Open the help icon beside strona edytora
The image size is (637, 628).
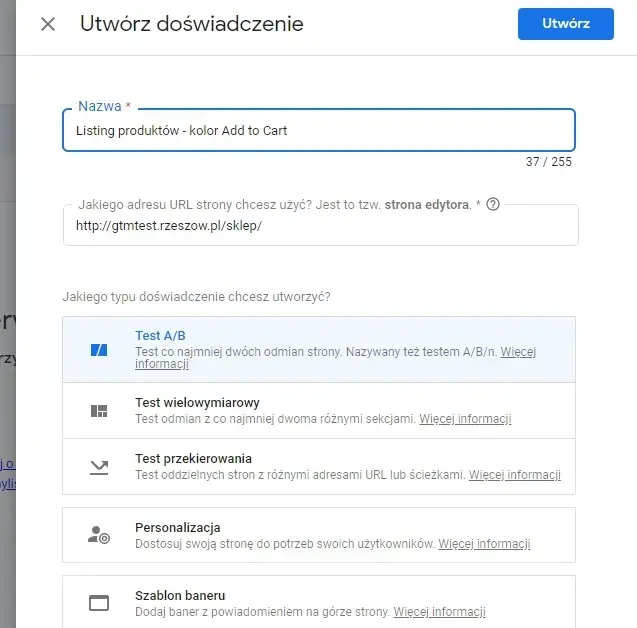(493, 204)
